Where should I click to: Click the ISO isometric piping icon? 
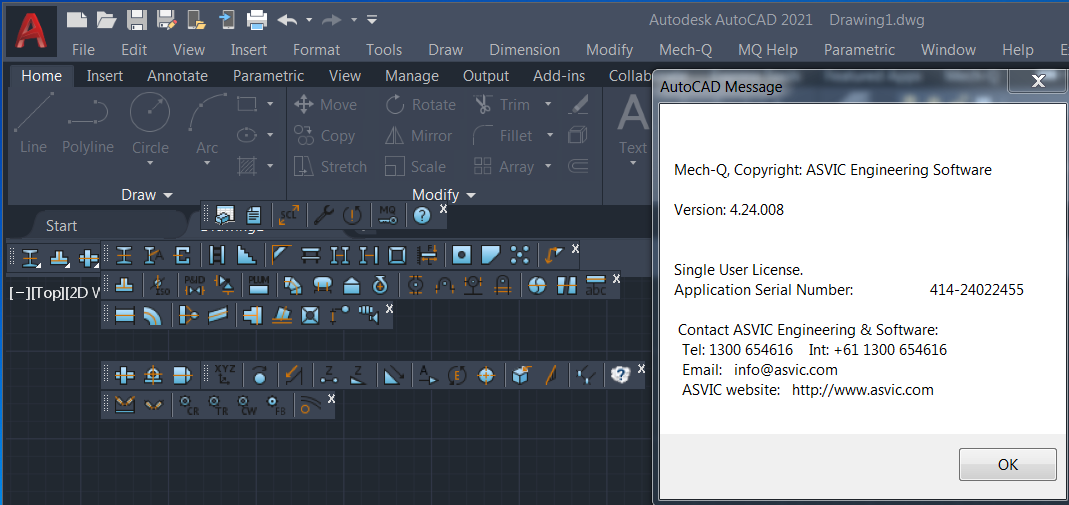[160, 285]
